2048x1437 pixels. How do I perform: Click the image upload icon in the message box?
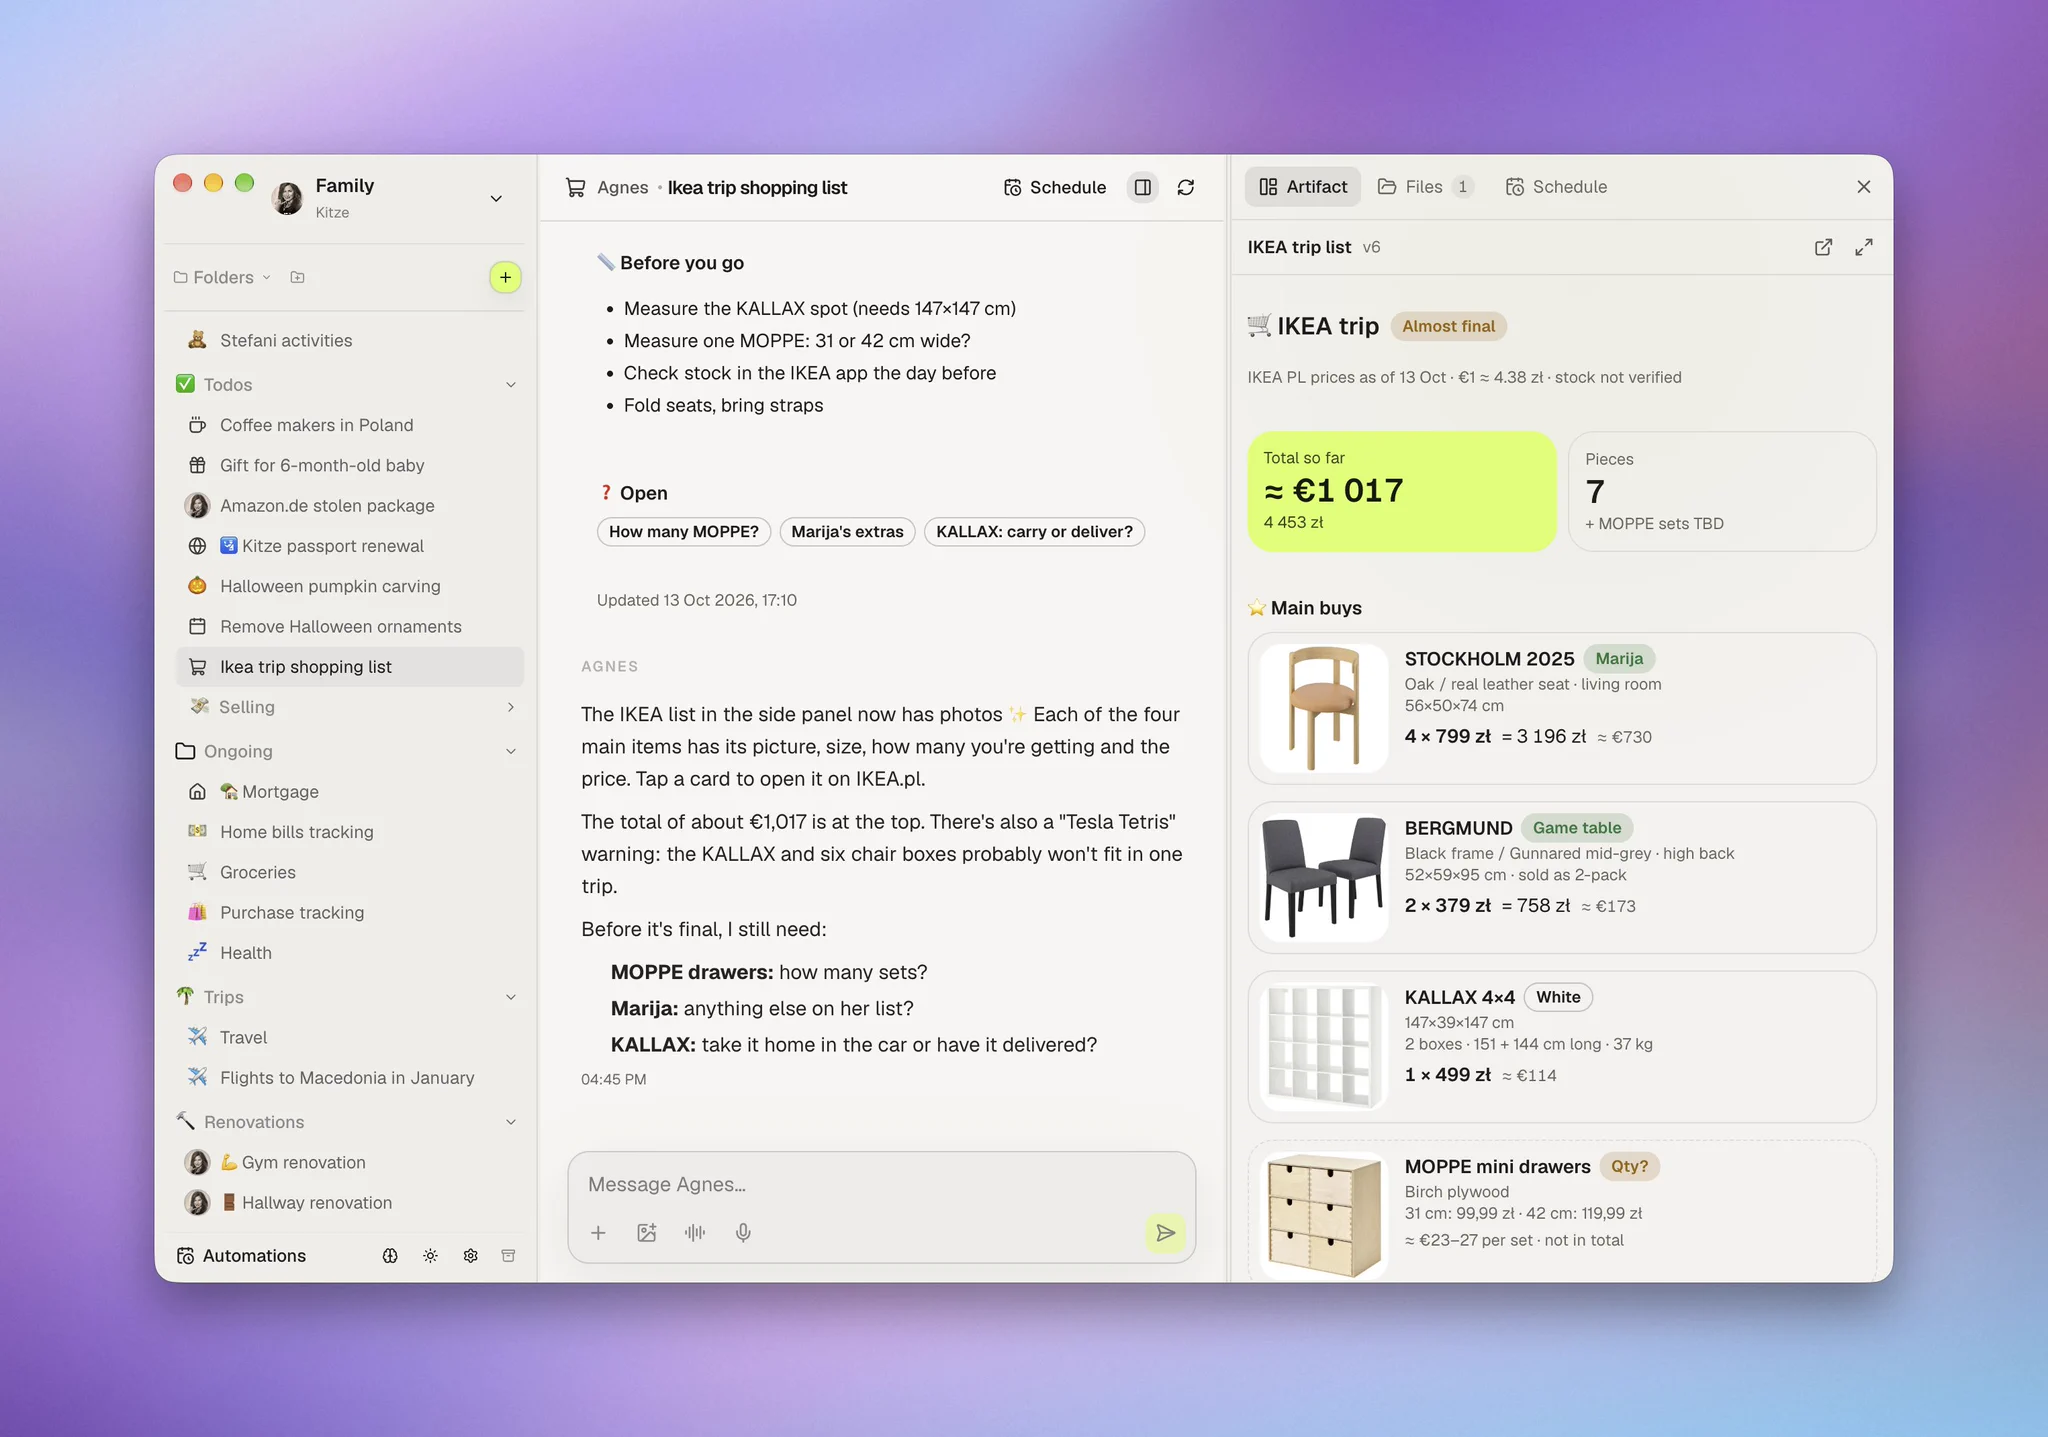647,1233
